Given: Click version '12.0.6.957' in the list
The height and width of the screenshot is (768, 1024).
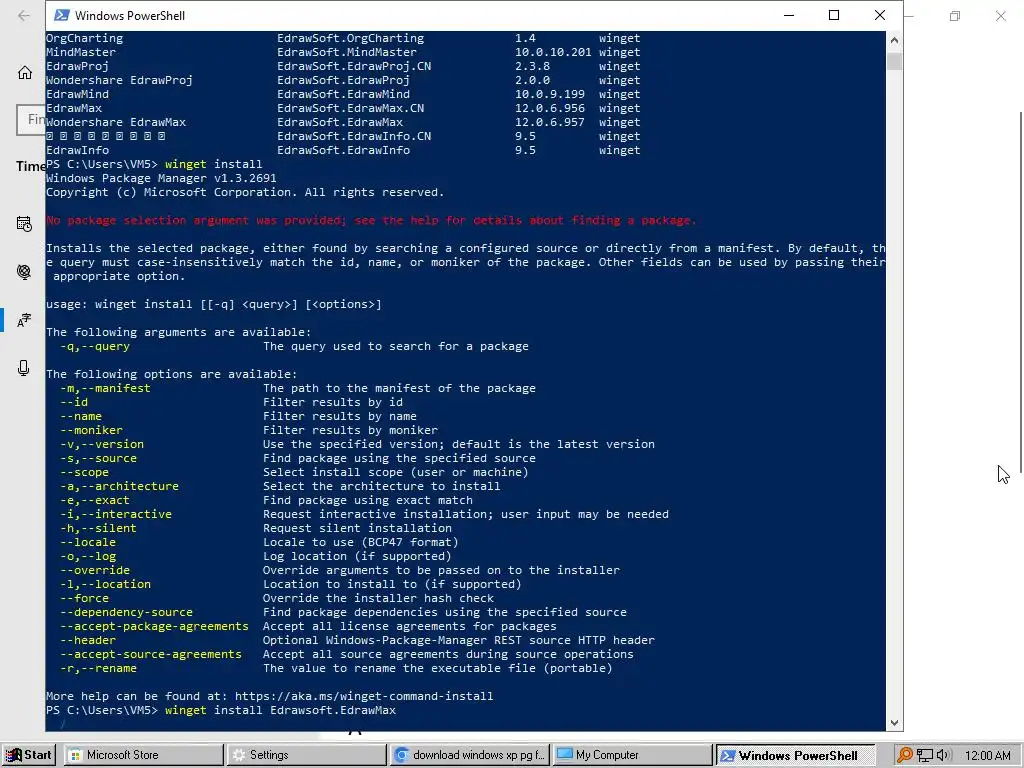Looking at the screenshot, I should click(550, 122).
